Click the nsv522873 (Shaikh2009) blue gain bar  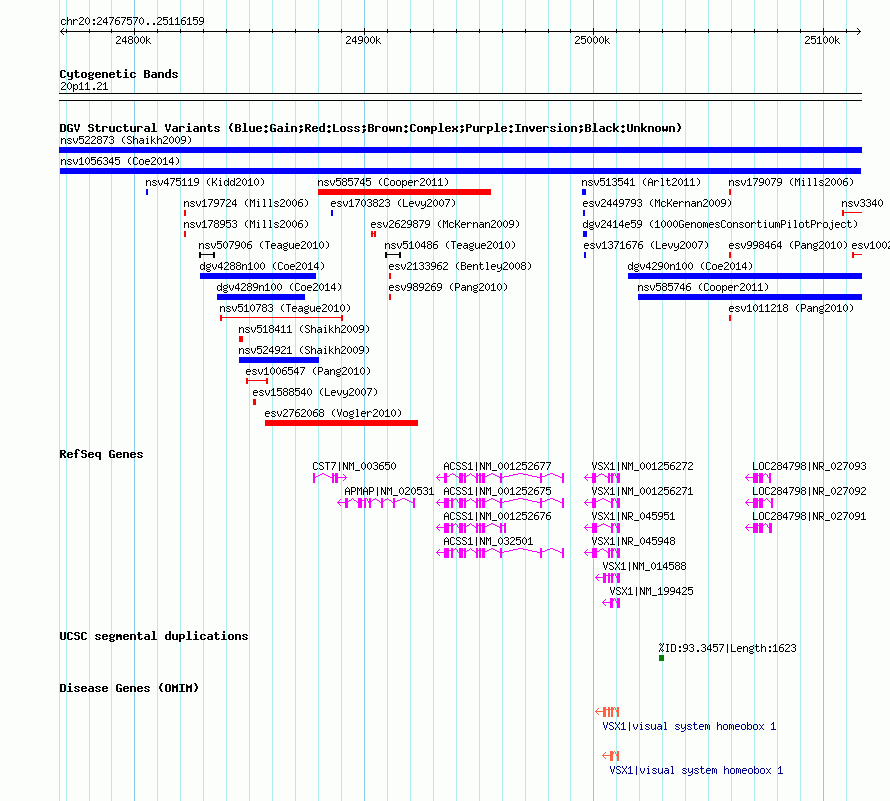460,150
